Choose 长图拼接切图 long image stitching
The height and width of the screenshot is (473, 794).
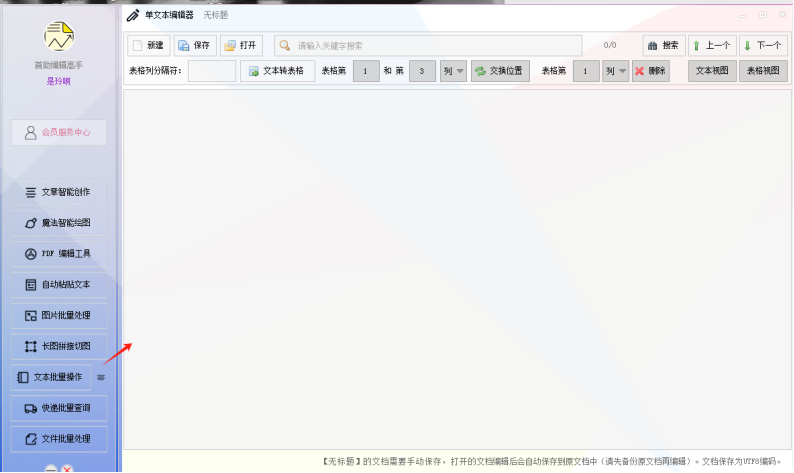tap(59, 346)
